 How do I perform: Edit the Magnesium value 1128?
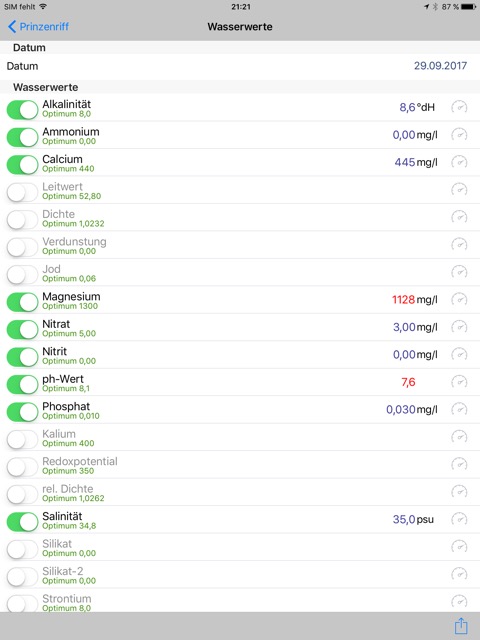click(x=403, y=300)
